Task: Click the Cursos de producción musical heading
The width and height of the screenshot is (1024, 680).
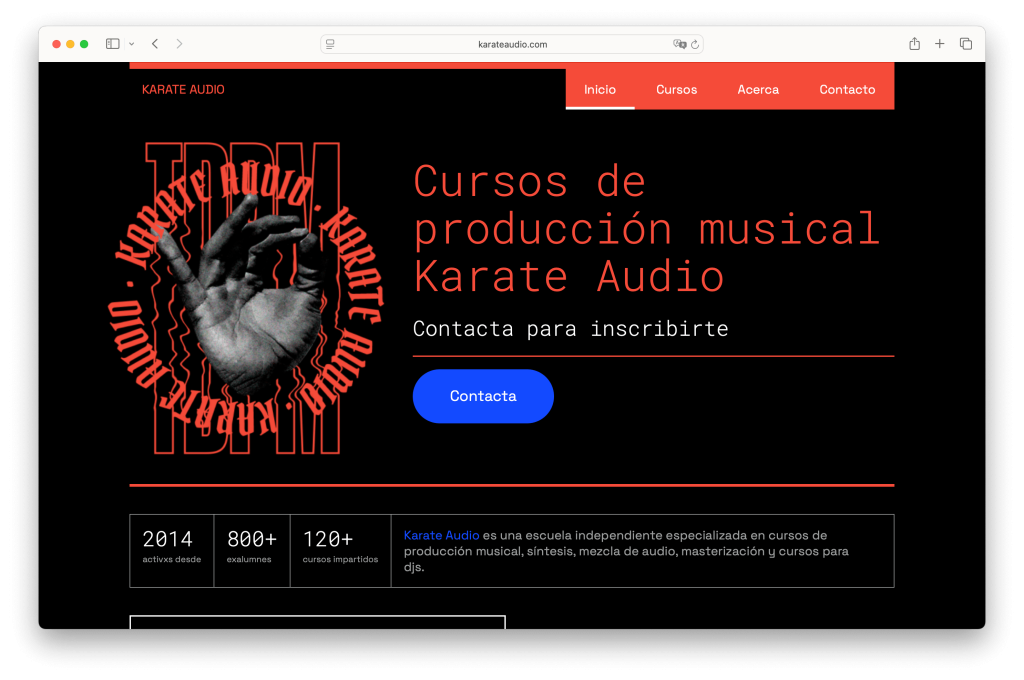Action: (646, 229)
